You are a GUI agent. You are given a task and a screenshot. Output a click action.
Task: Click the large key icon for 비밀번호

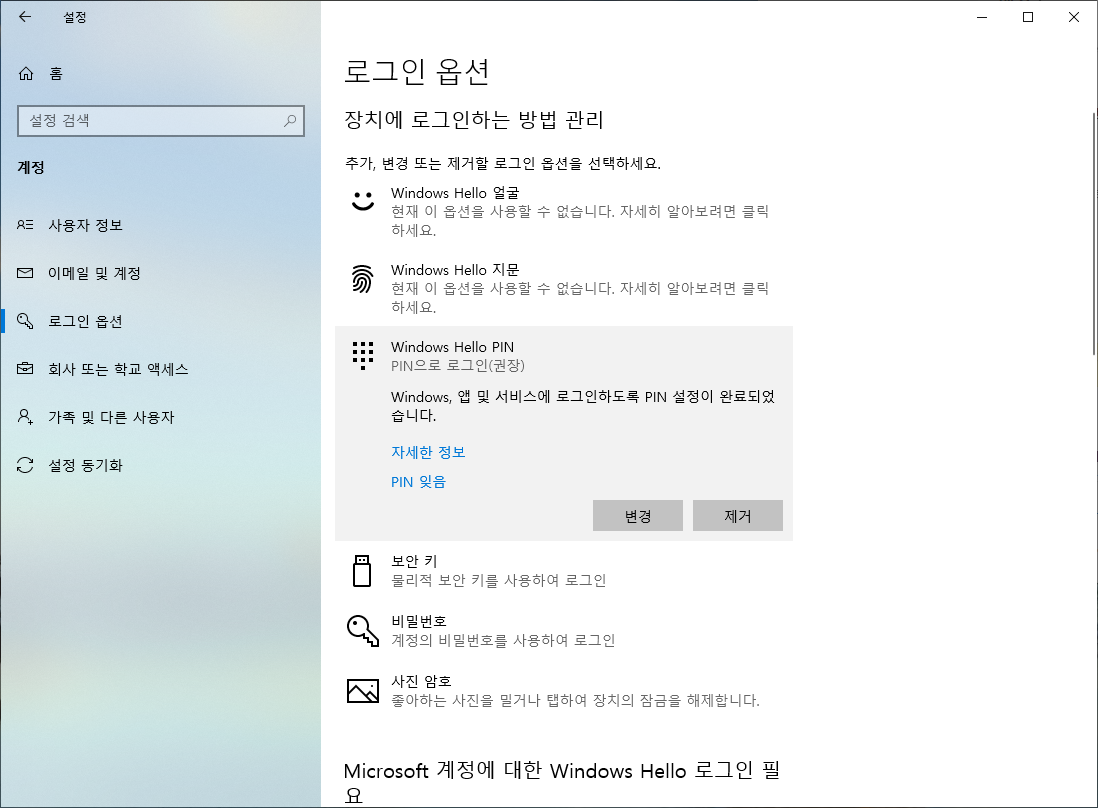click(363, 630)
